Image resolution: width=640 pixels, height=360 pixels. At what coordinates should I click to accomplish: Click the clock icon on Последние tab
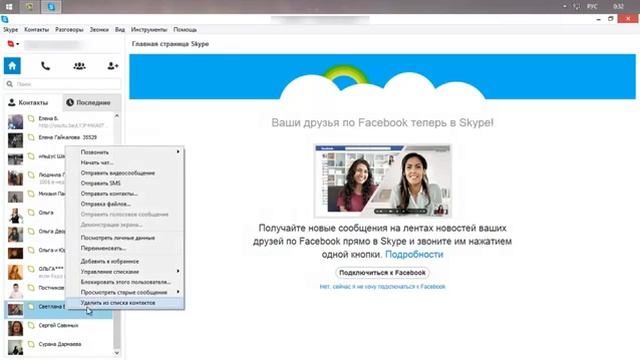tap(70, 102)
